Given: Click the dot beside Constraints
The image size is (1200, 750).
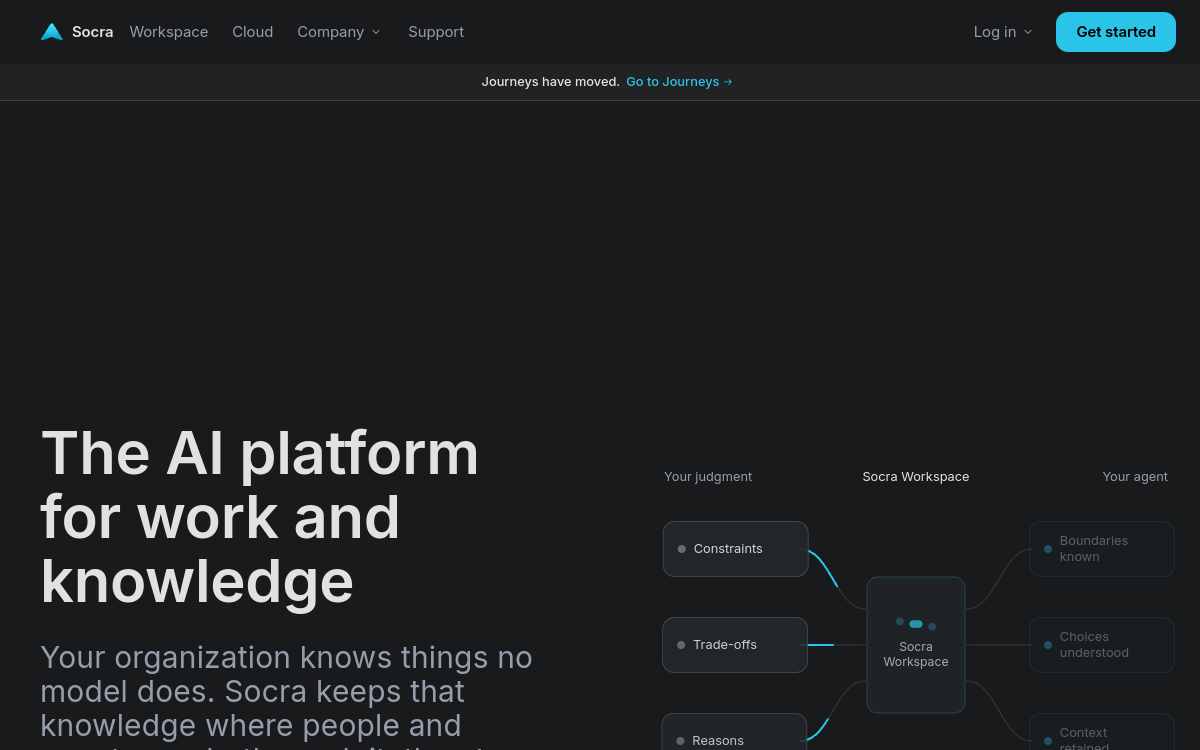Looking at the screenshot, I should [x=682, y=549].
